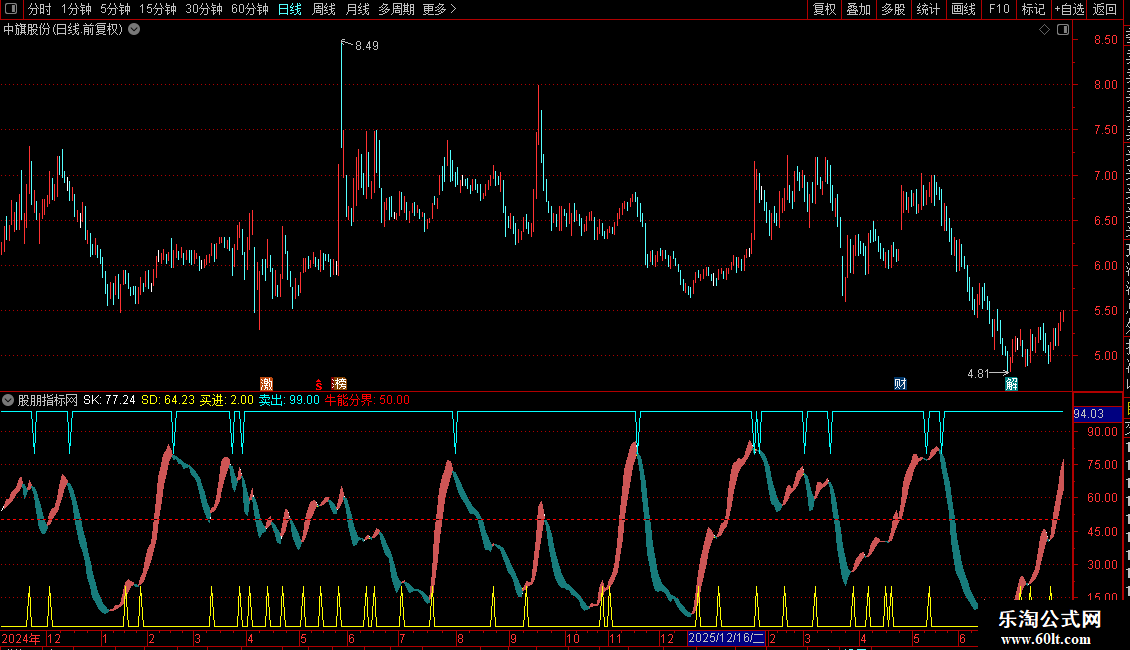Click the 统计 statistics button

(927, 9)
